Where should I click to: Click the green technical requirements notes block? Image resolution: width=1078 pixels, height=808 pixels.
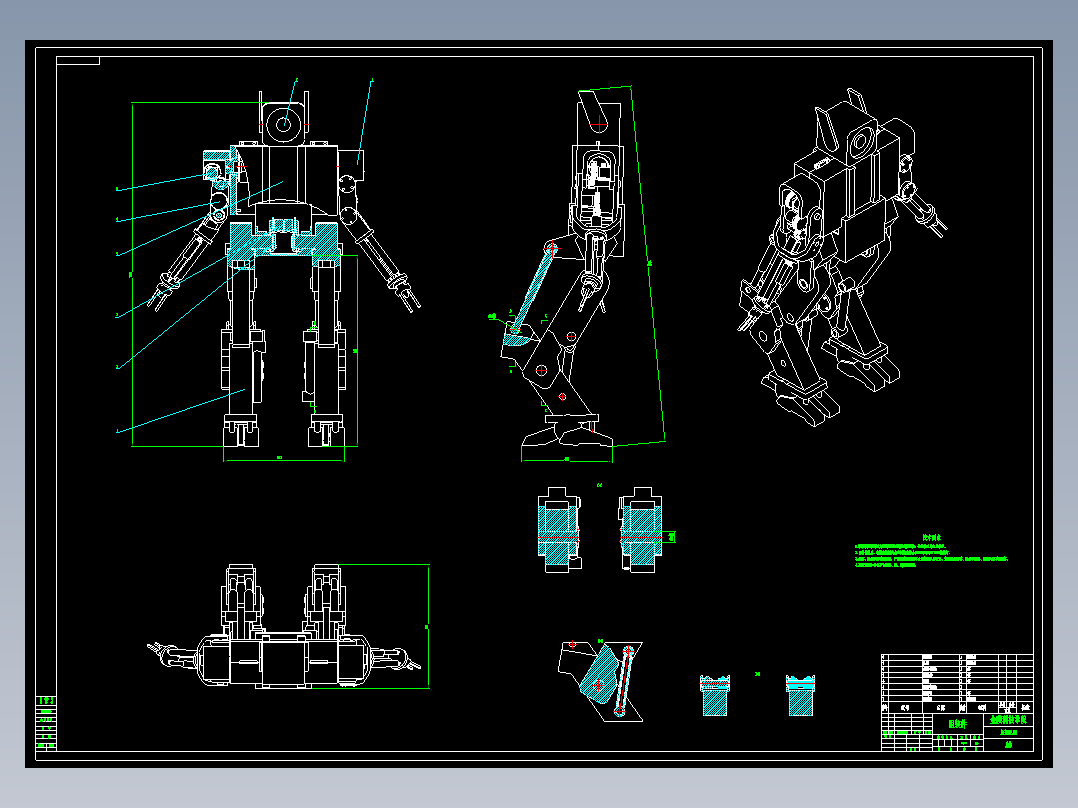tap(931, 552)
